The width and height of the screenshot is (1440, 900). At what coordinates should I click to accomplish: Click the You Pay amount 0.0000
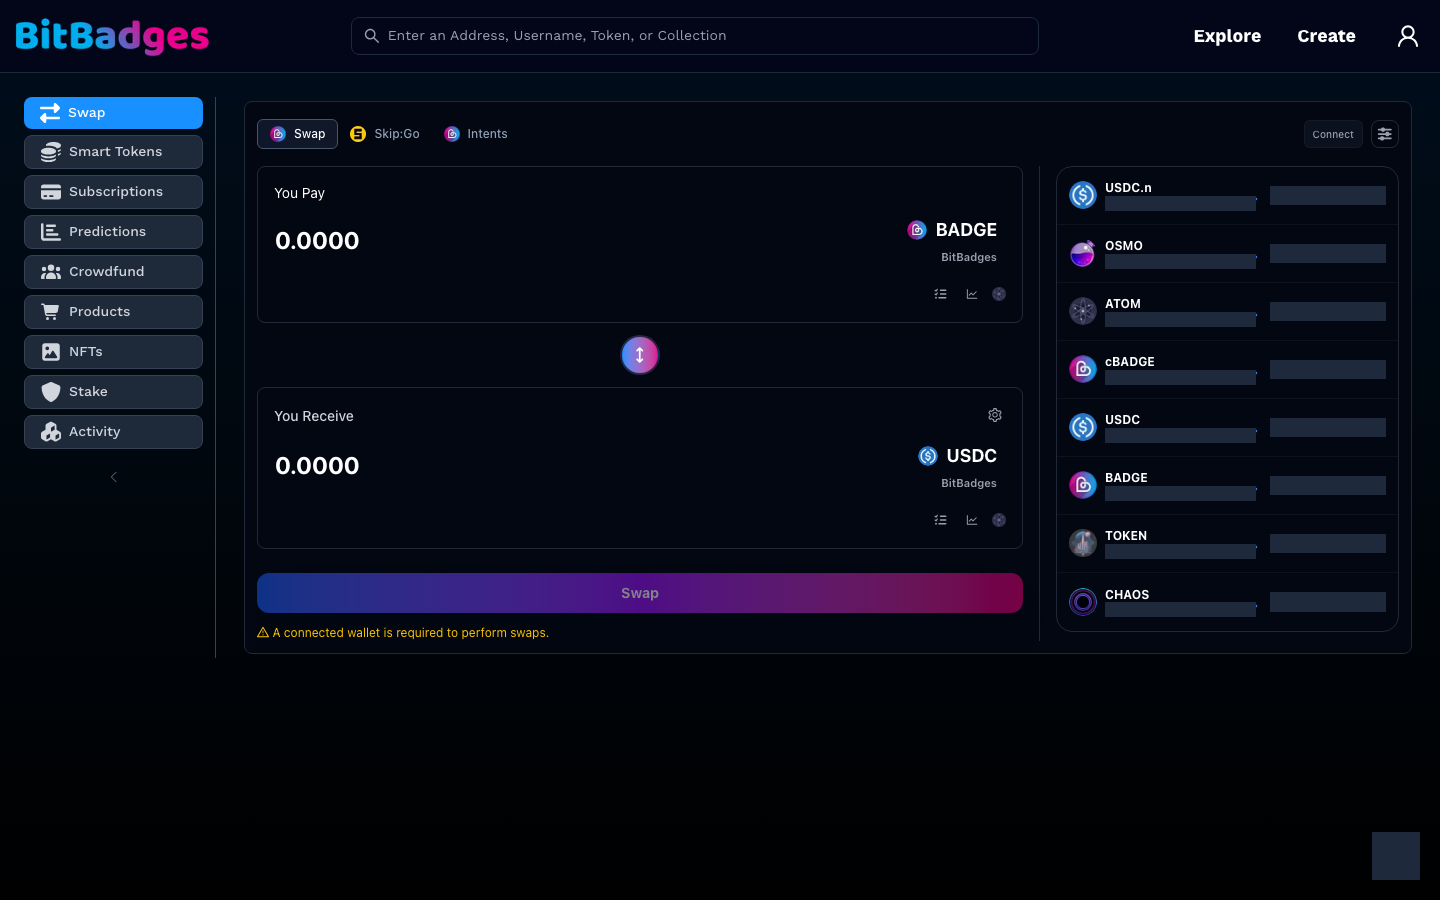tap(317, 241)
